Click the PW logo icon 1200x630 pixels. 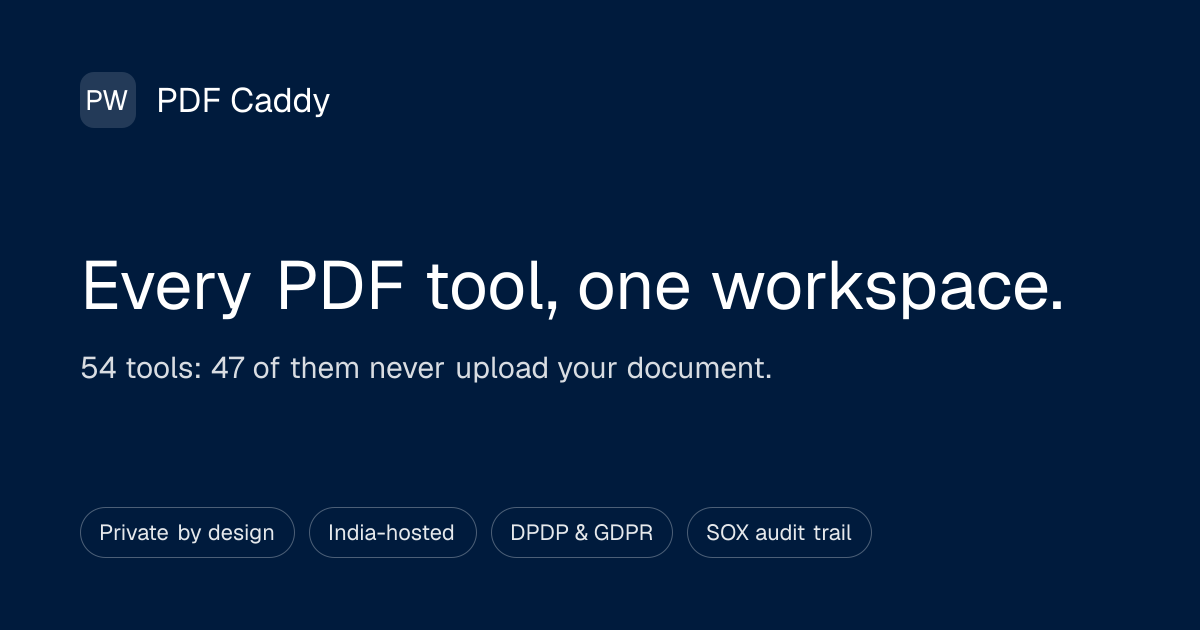(x=108, y=100)
